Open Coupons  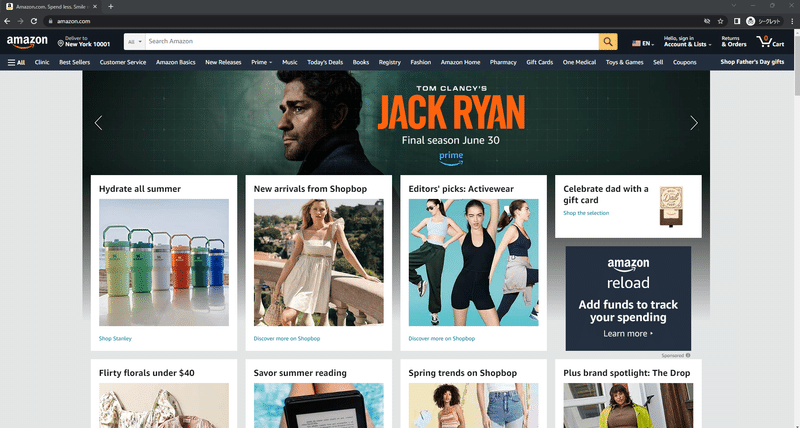(685, 62)
